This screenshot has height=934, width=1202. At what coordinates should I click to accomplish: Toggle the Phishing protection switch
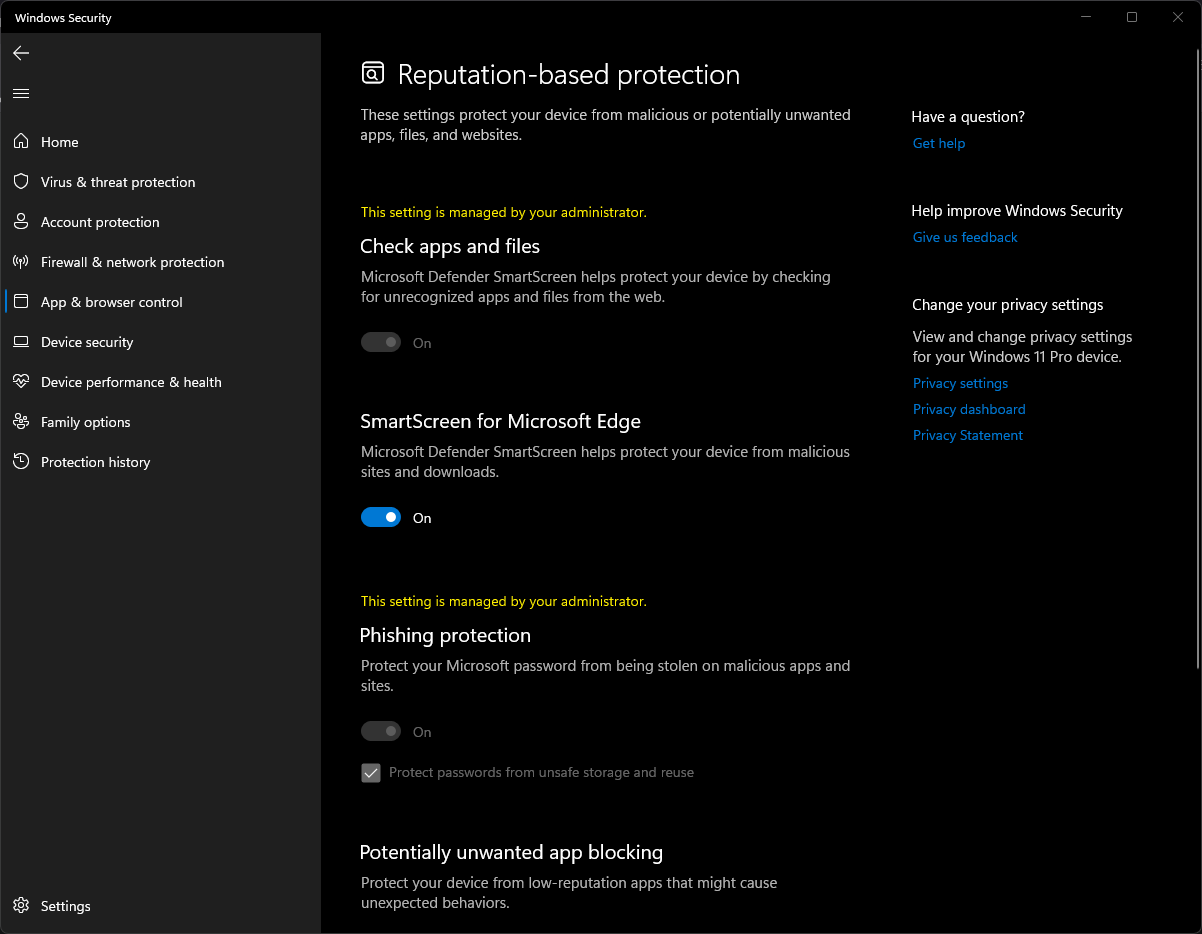381,732
